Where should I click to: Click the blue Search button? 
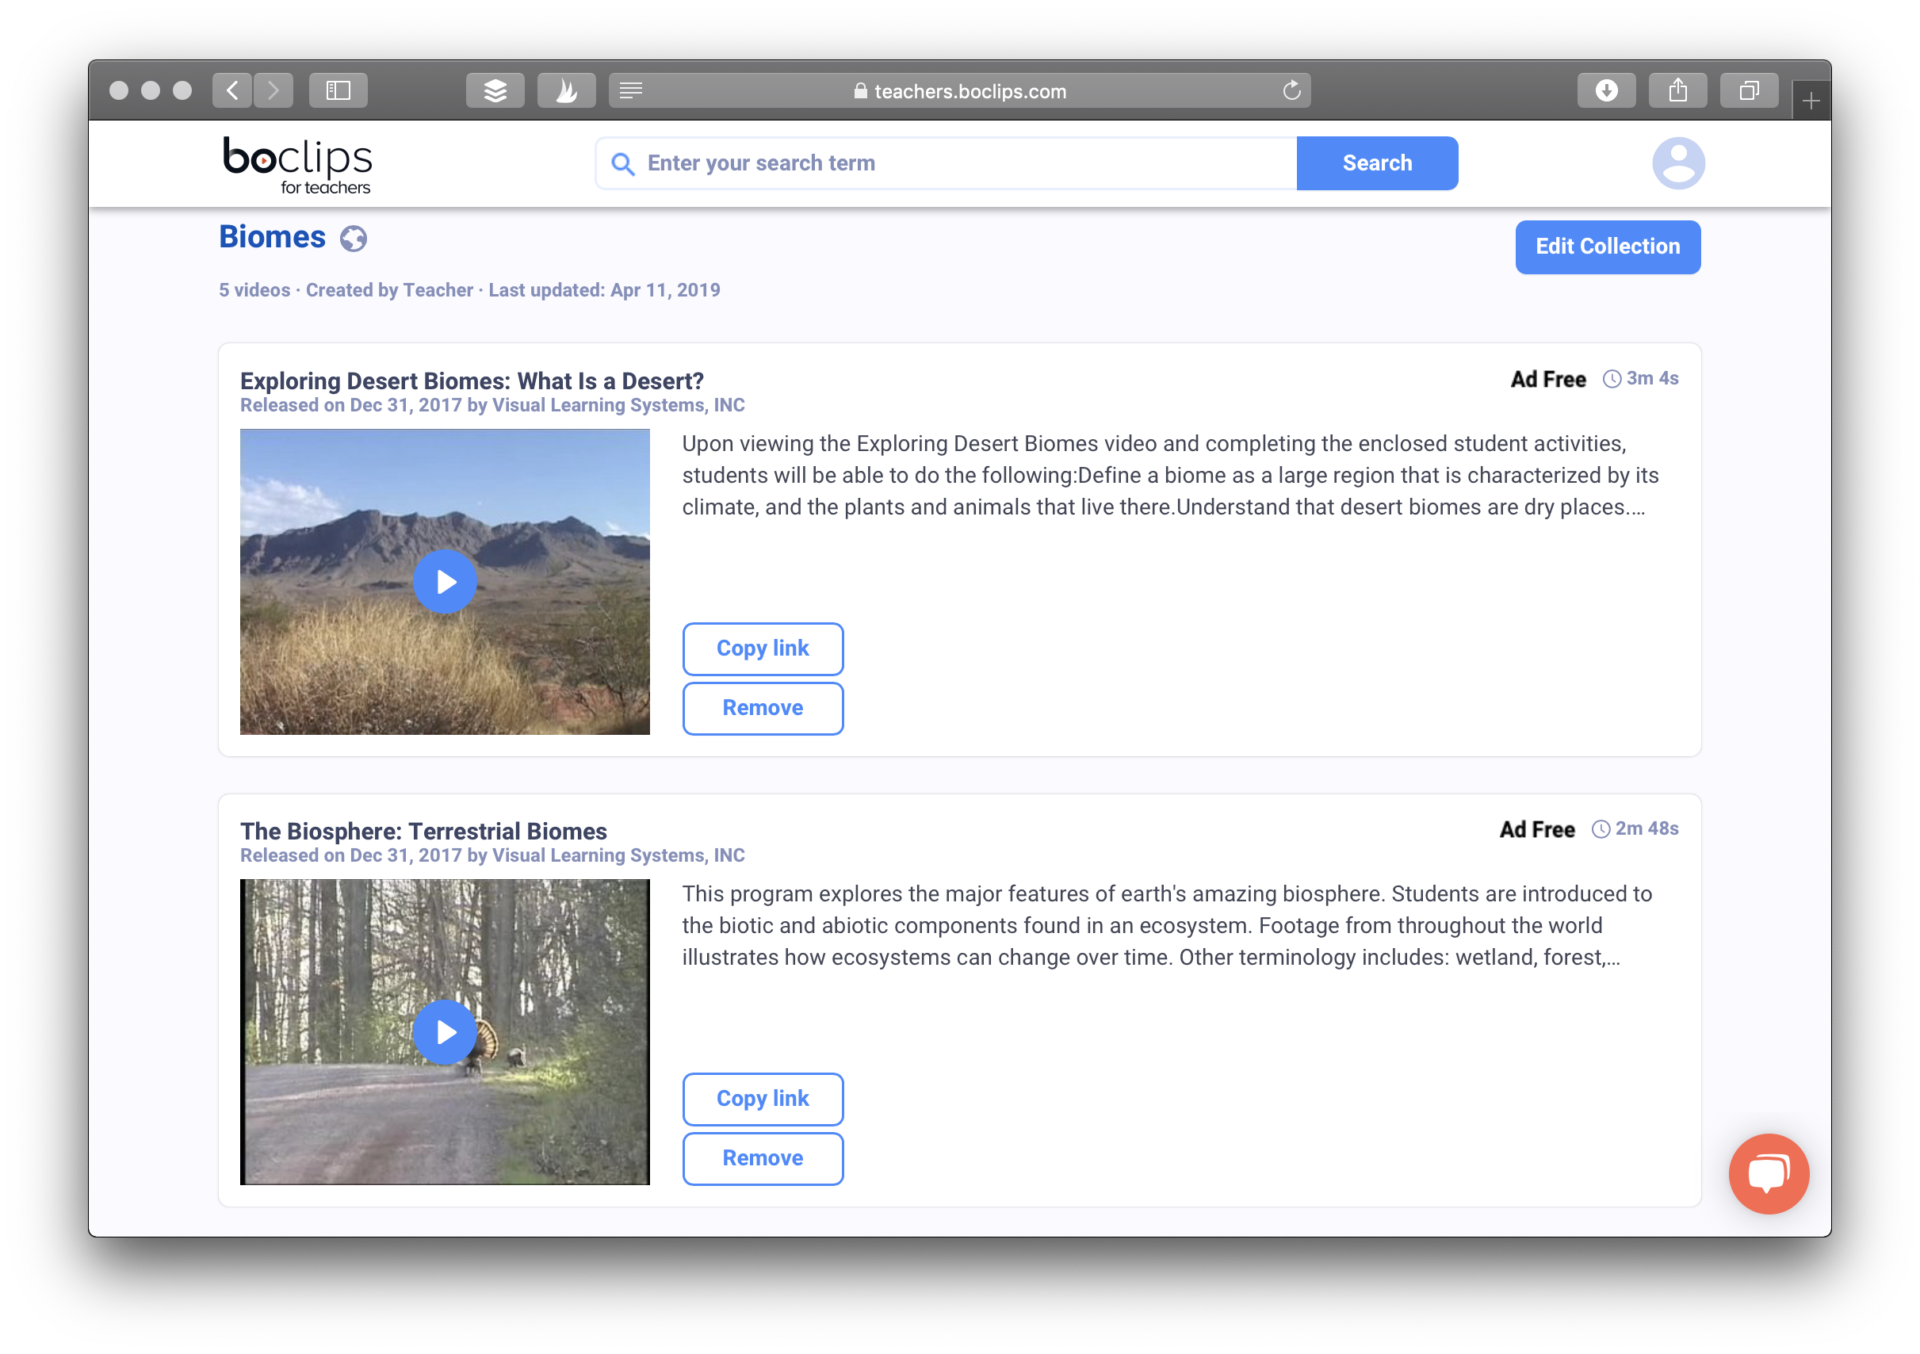1376,163
